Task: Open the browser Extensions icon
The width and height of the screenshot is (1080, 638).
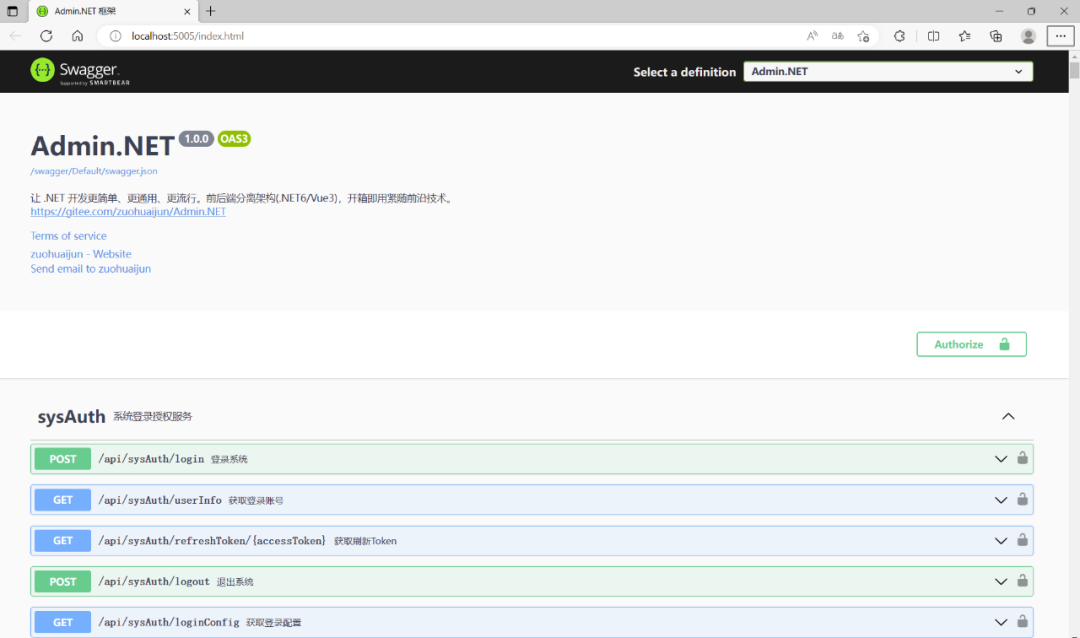Action: pos(900,36)
